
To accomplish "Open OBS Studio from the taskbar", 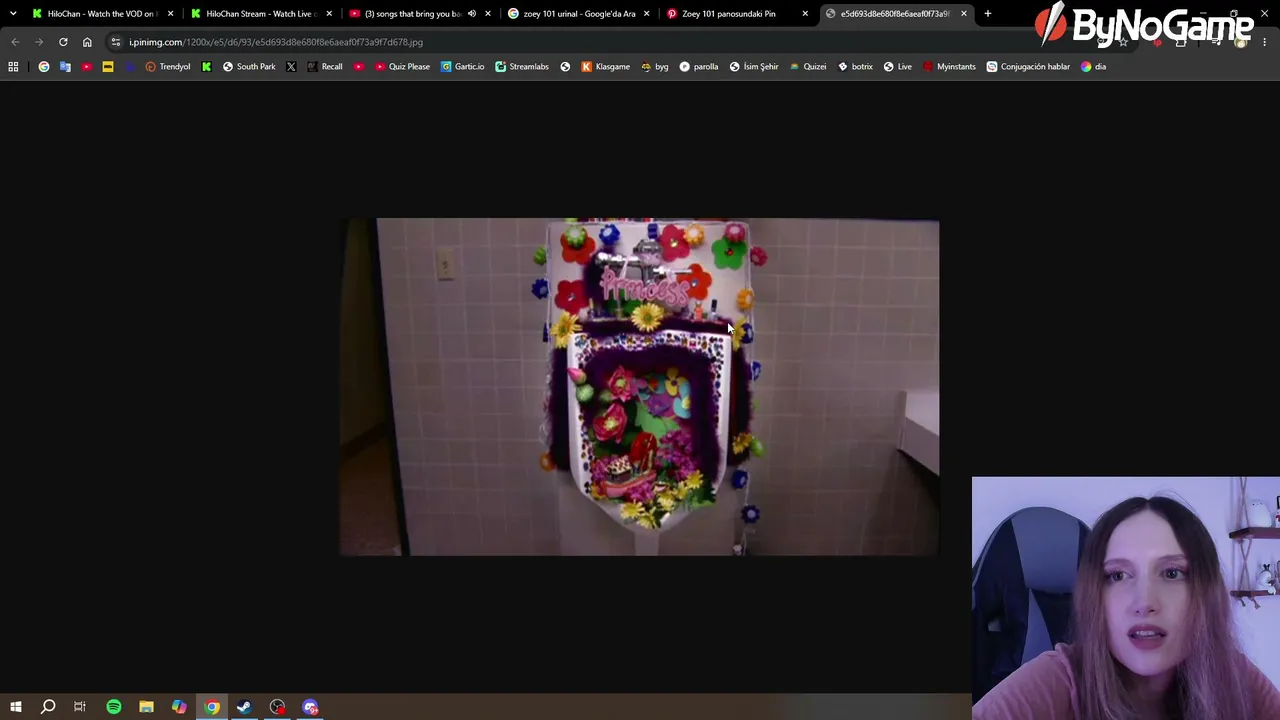I will coord(277,707).
